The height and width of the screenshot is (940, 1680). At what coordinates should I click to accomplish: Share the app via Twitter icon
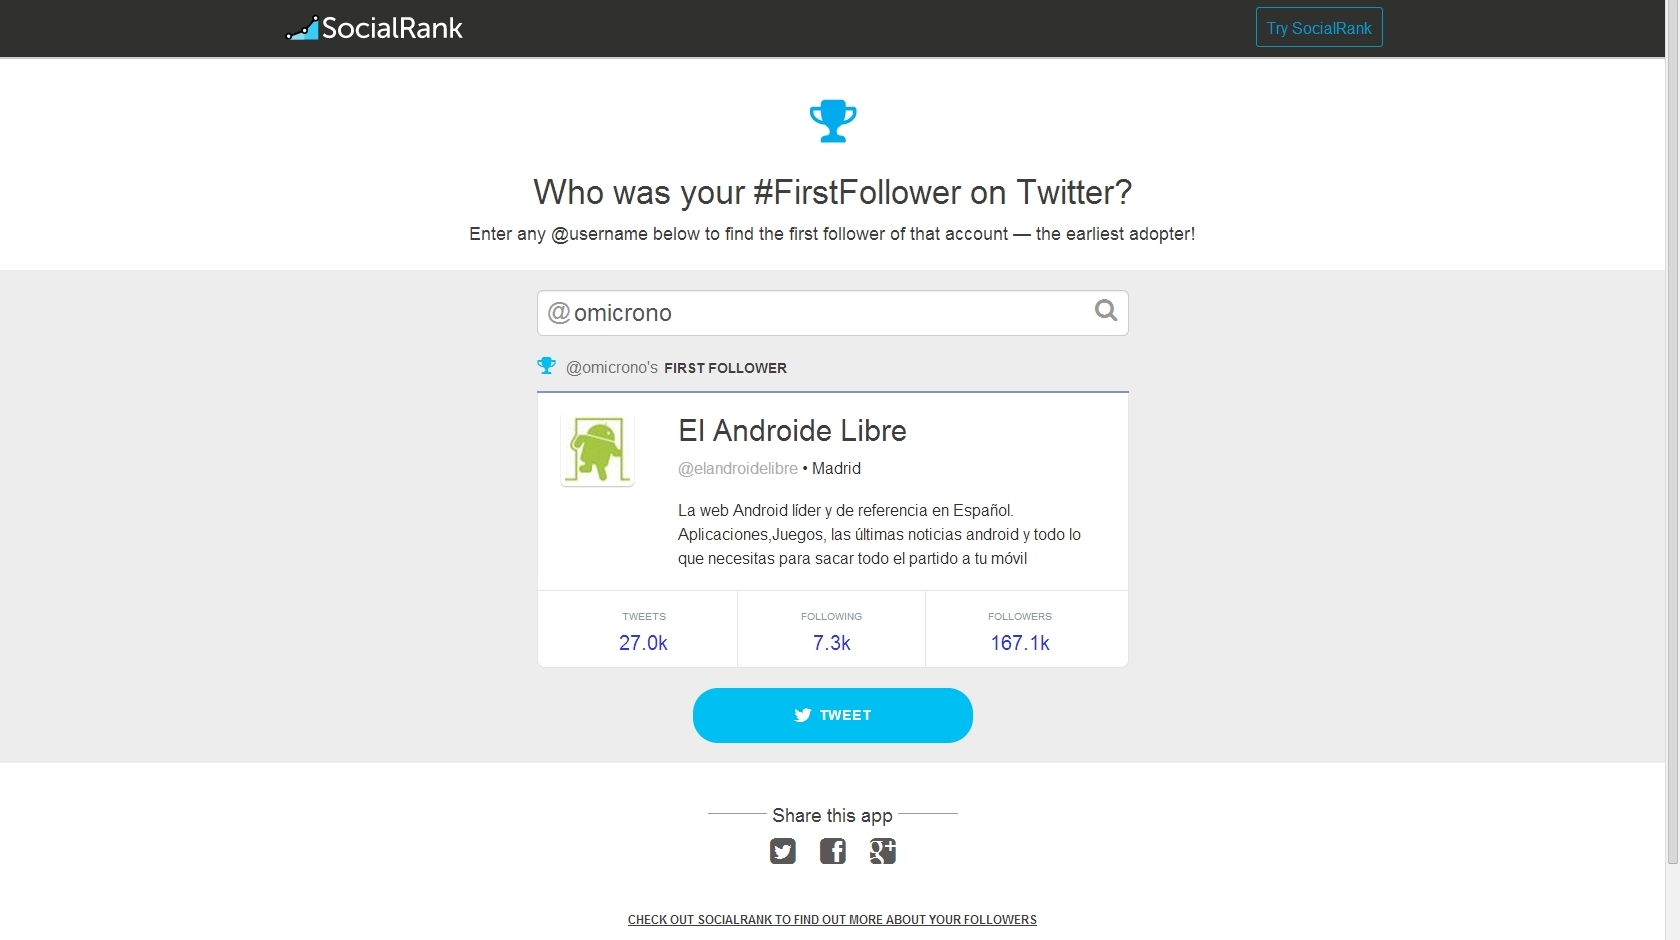click(782, 851)
